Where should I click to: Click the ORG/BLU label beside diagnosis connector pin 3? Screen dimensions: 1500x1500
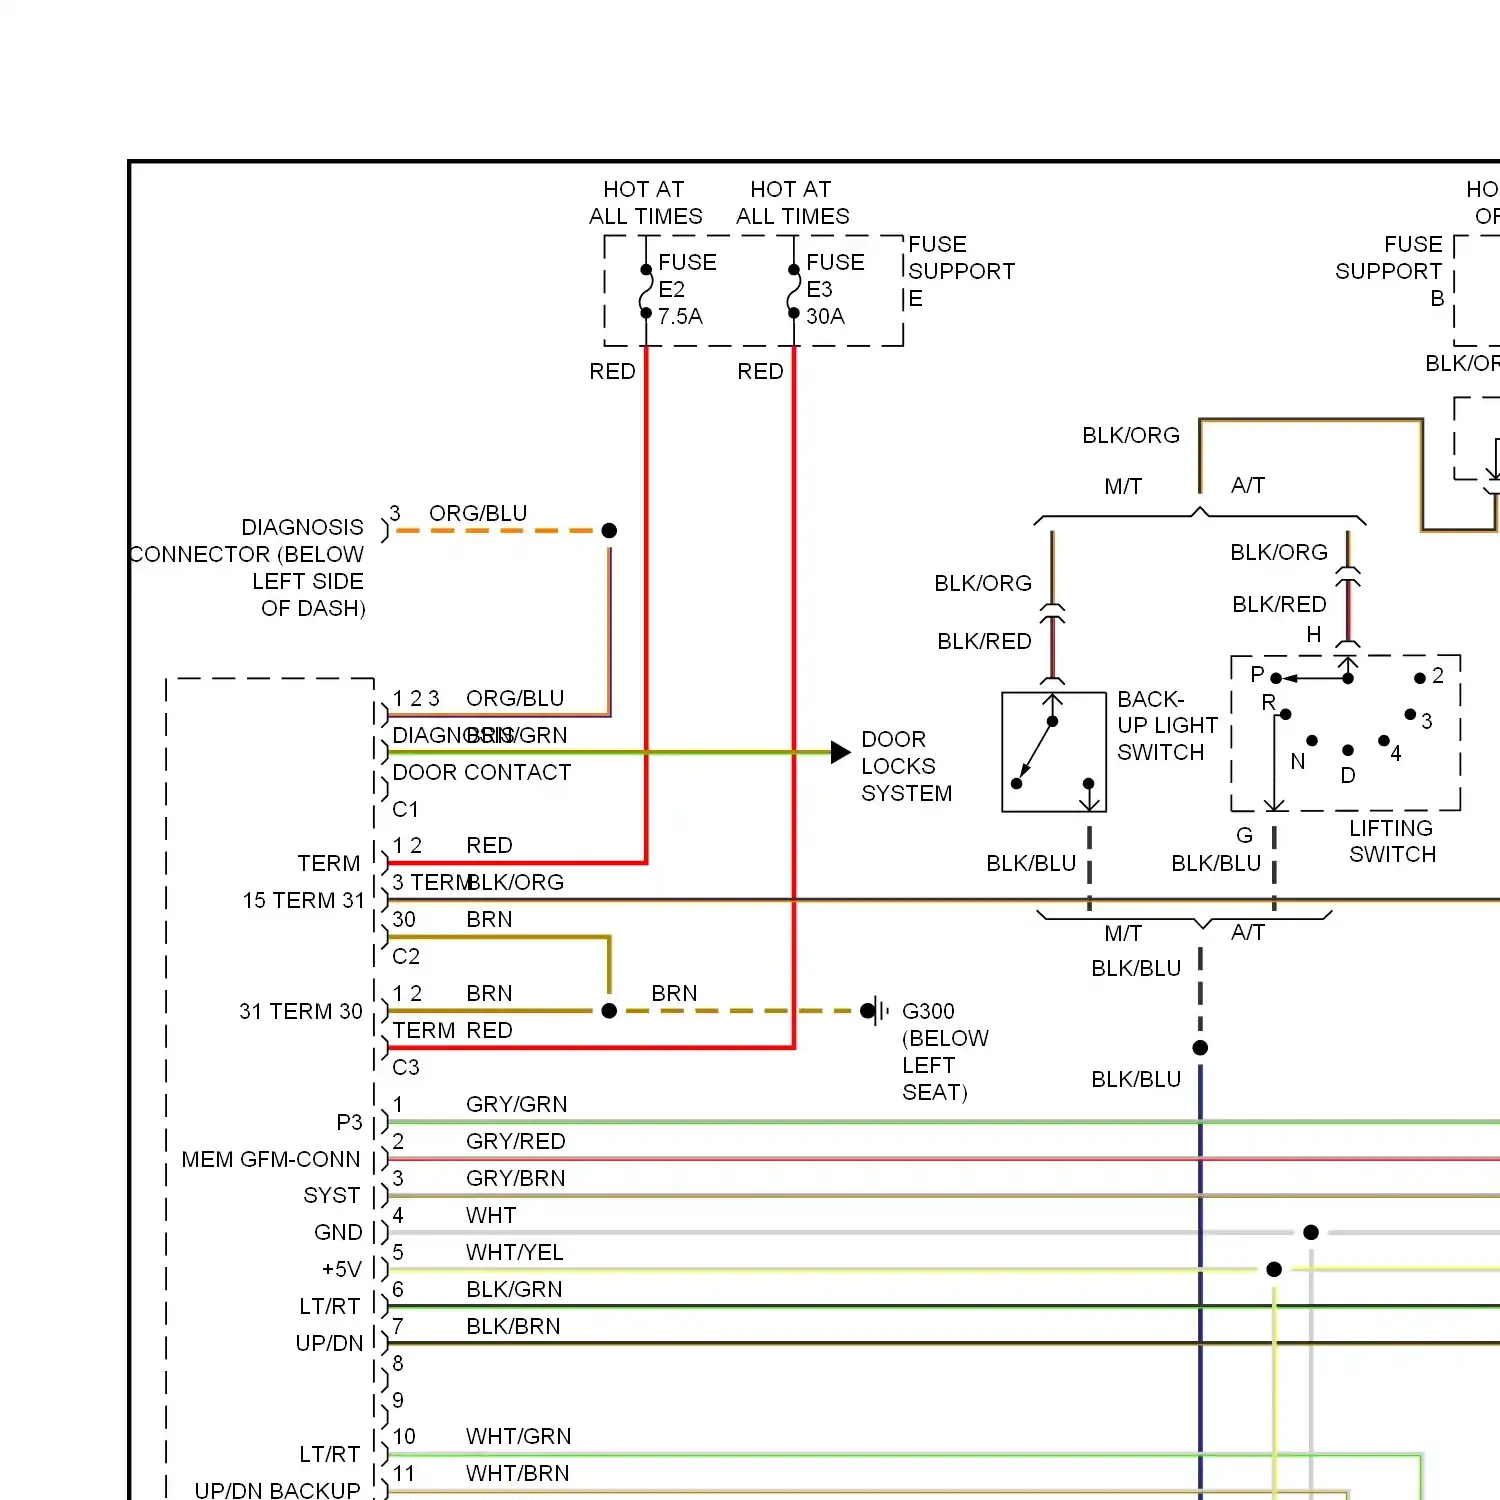[478, 513]
